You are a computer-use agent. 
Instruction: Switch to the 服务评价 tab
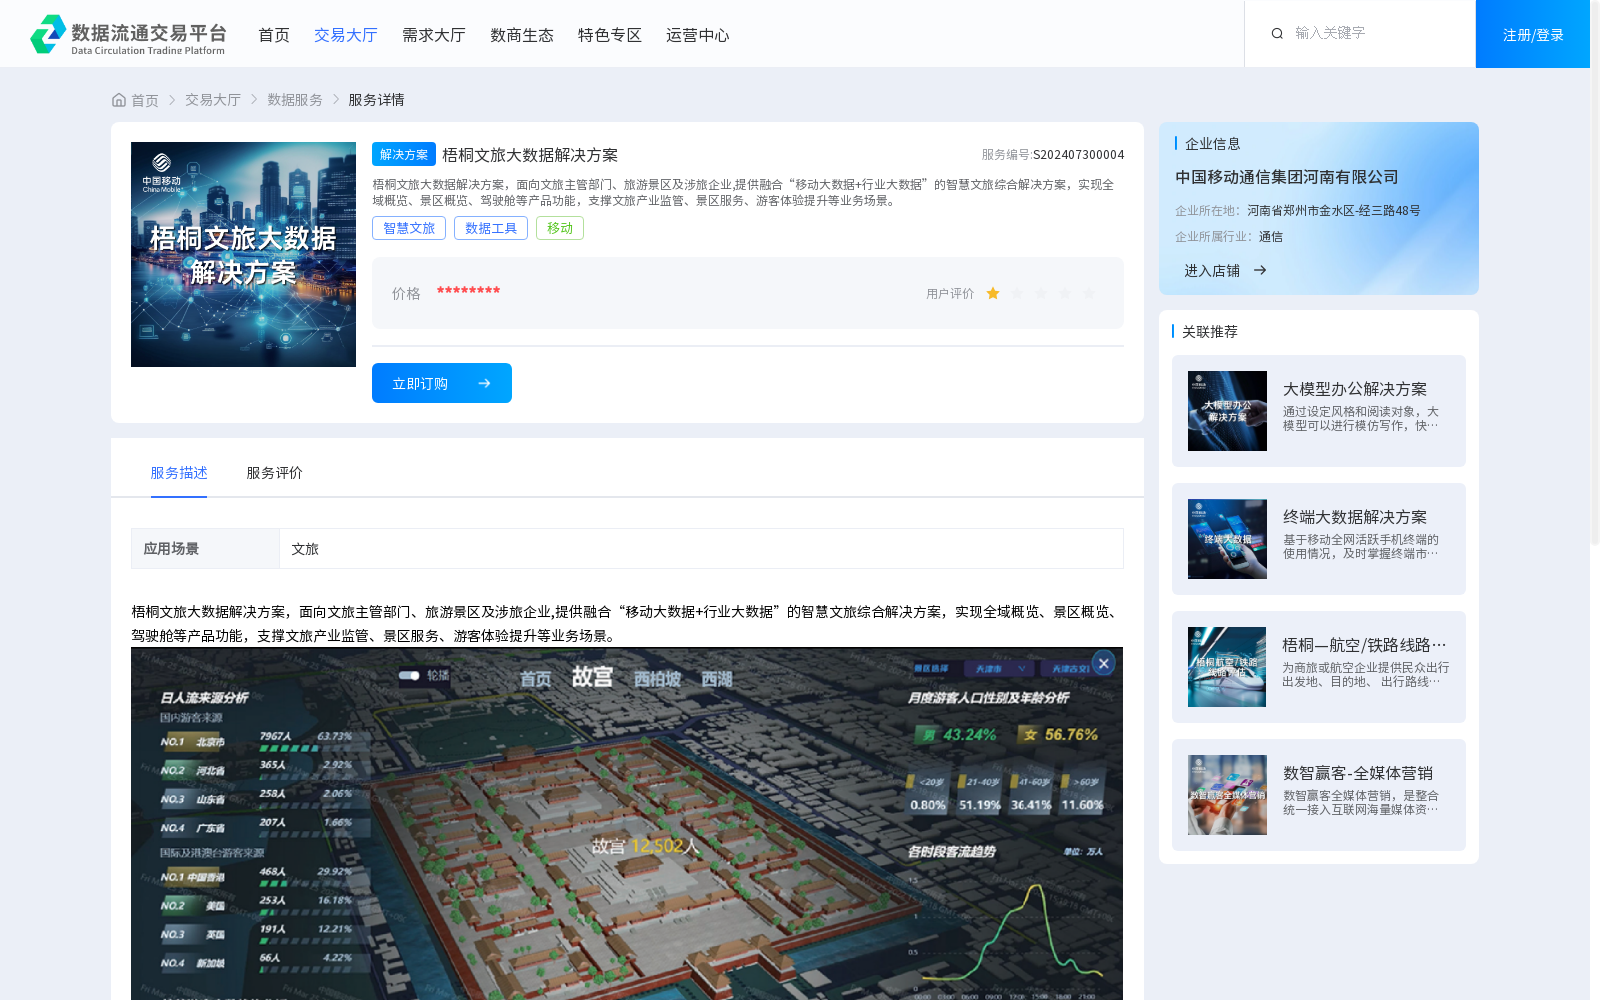275,473
